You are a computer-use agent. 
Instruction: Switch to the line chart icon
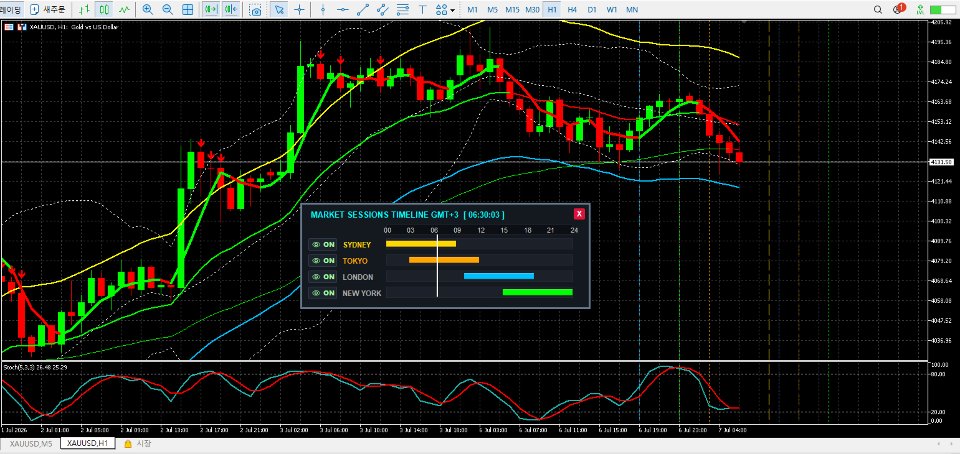point(124,10)
